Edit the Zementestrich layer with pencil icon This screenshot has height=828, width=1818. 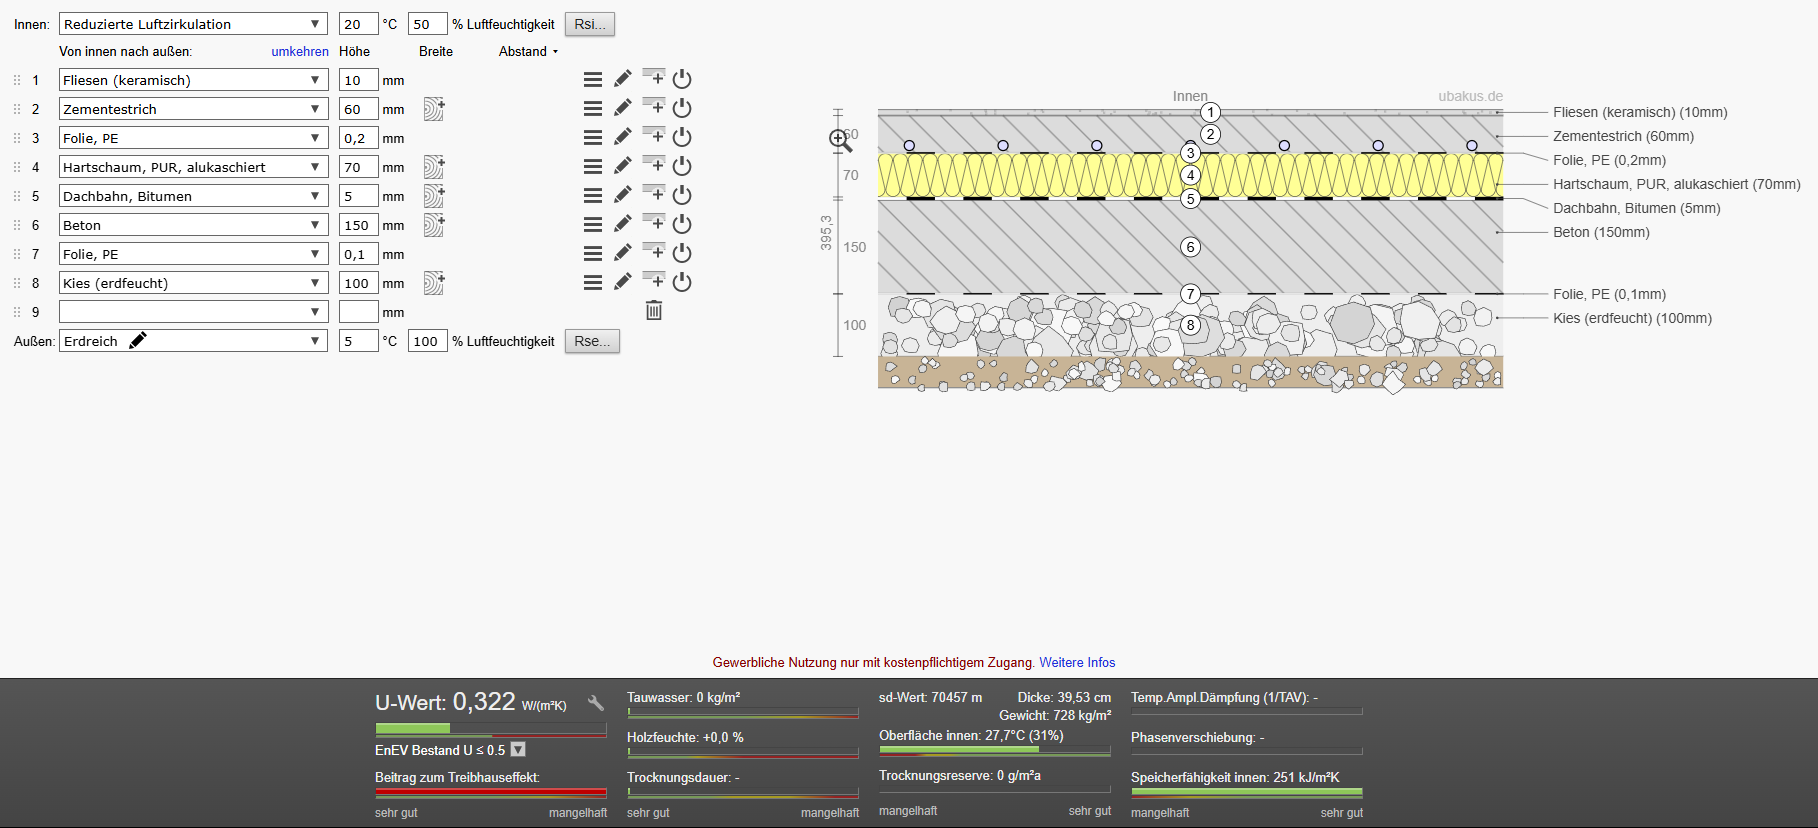[623, 108]
